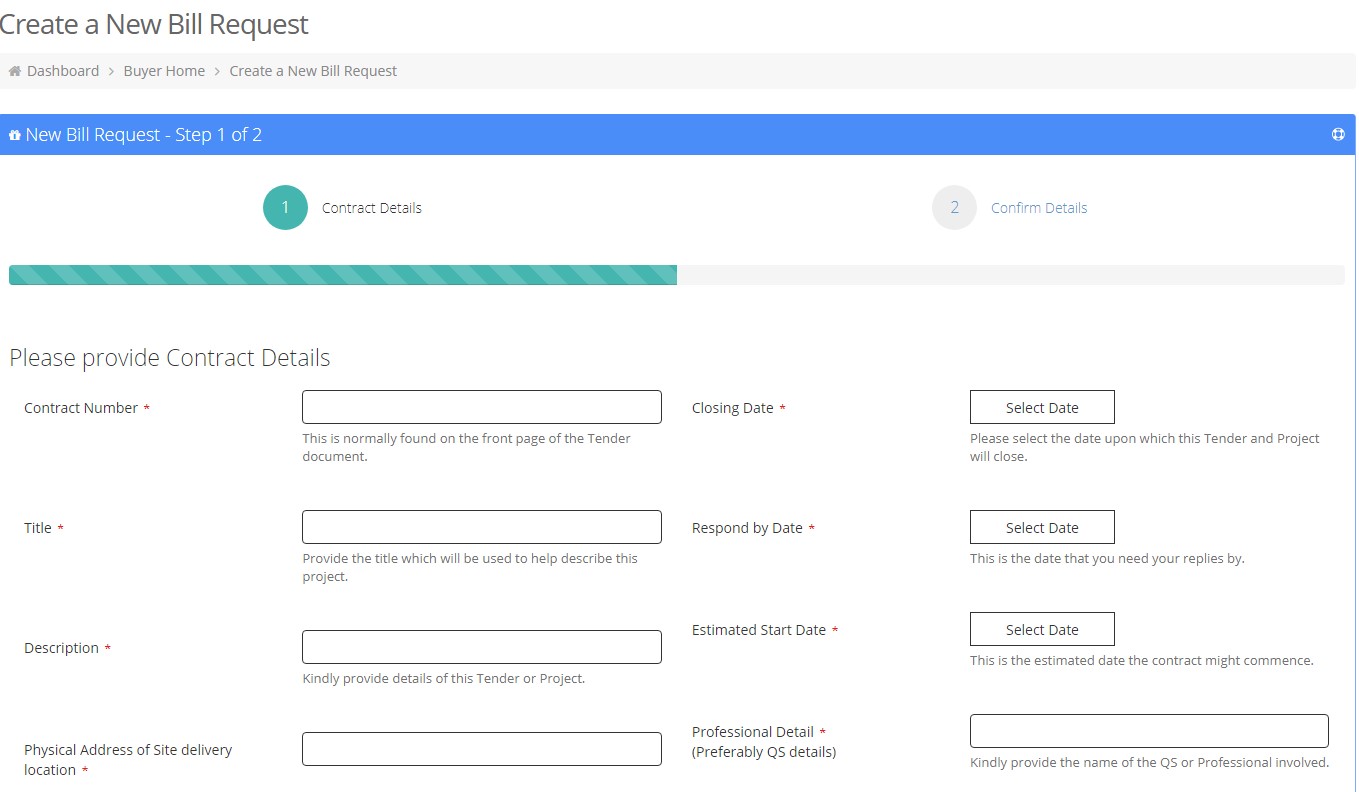Click the 'Create a New Bill Request' page heading

154,24
